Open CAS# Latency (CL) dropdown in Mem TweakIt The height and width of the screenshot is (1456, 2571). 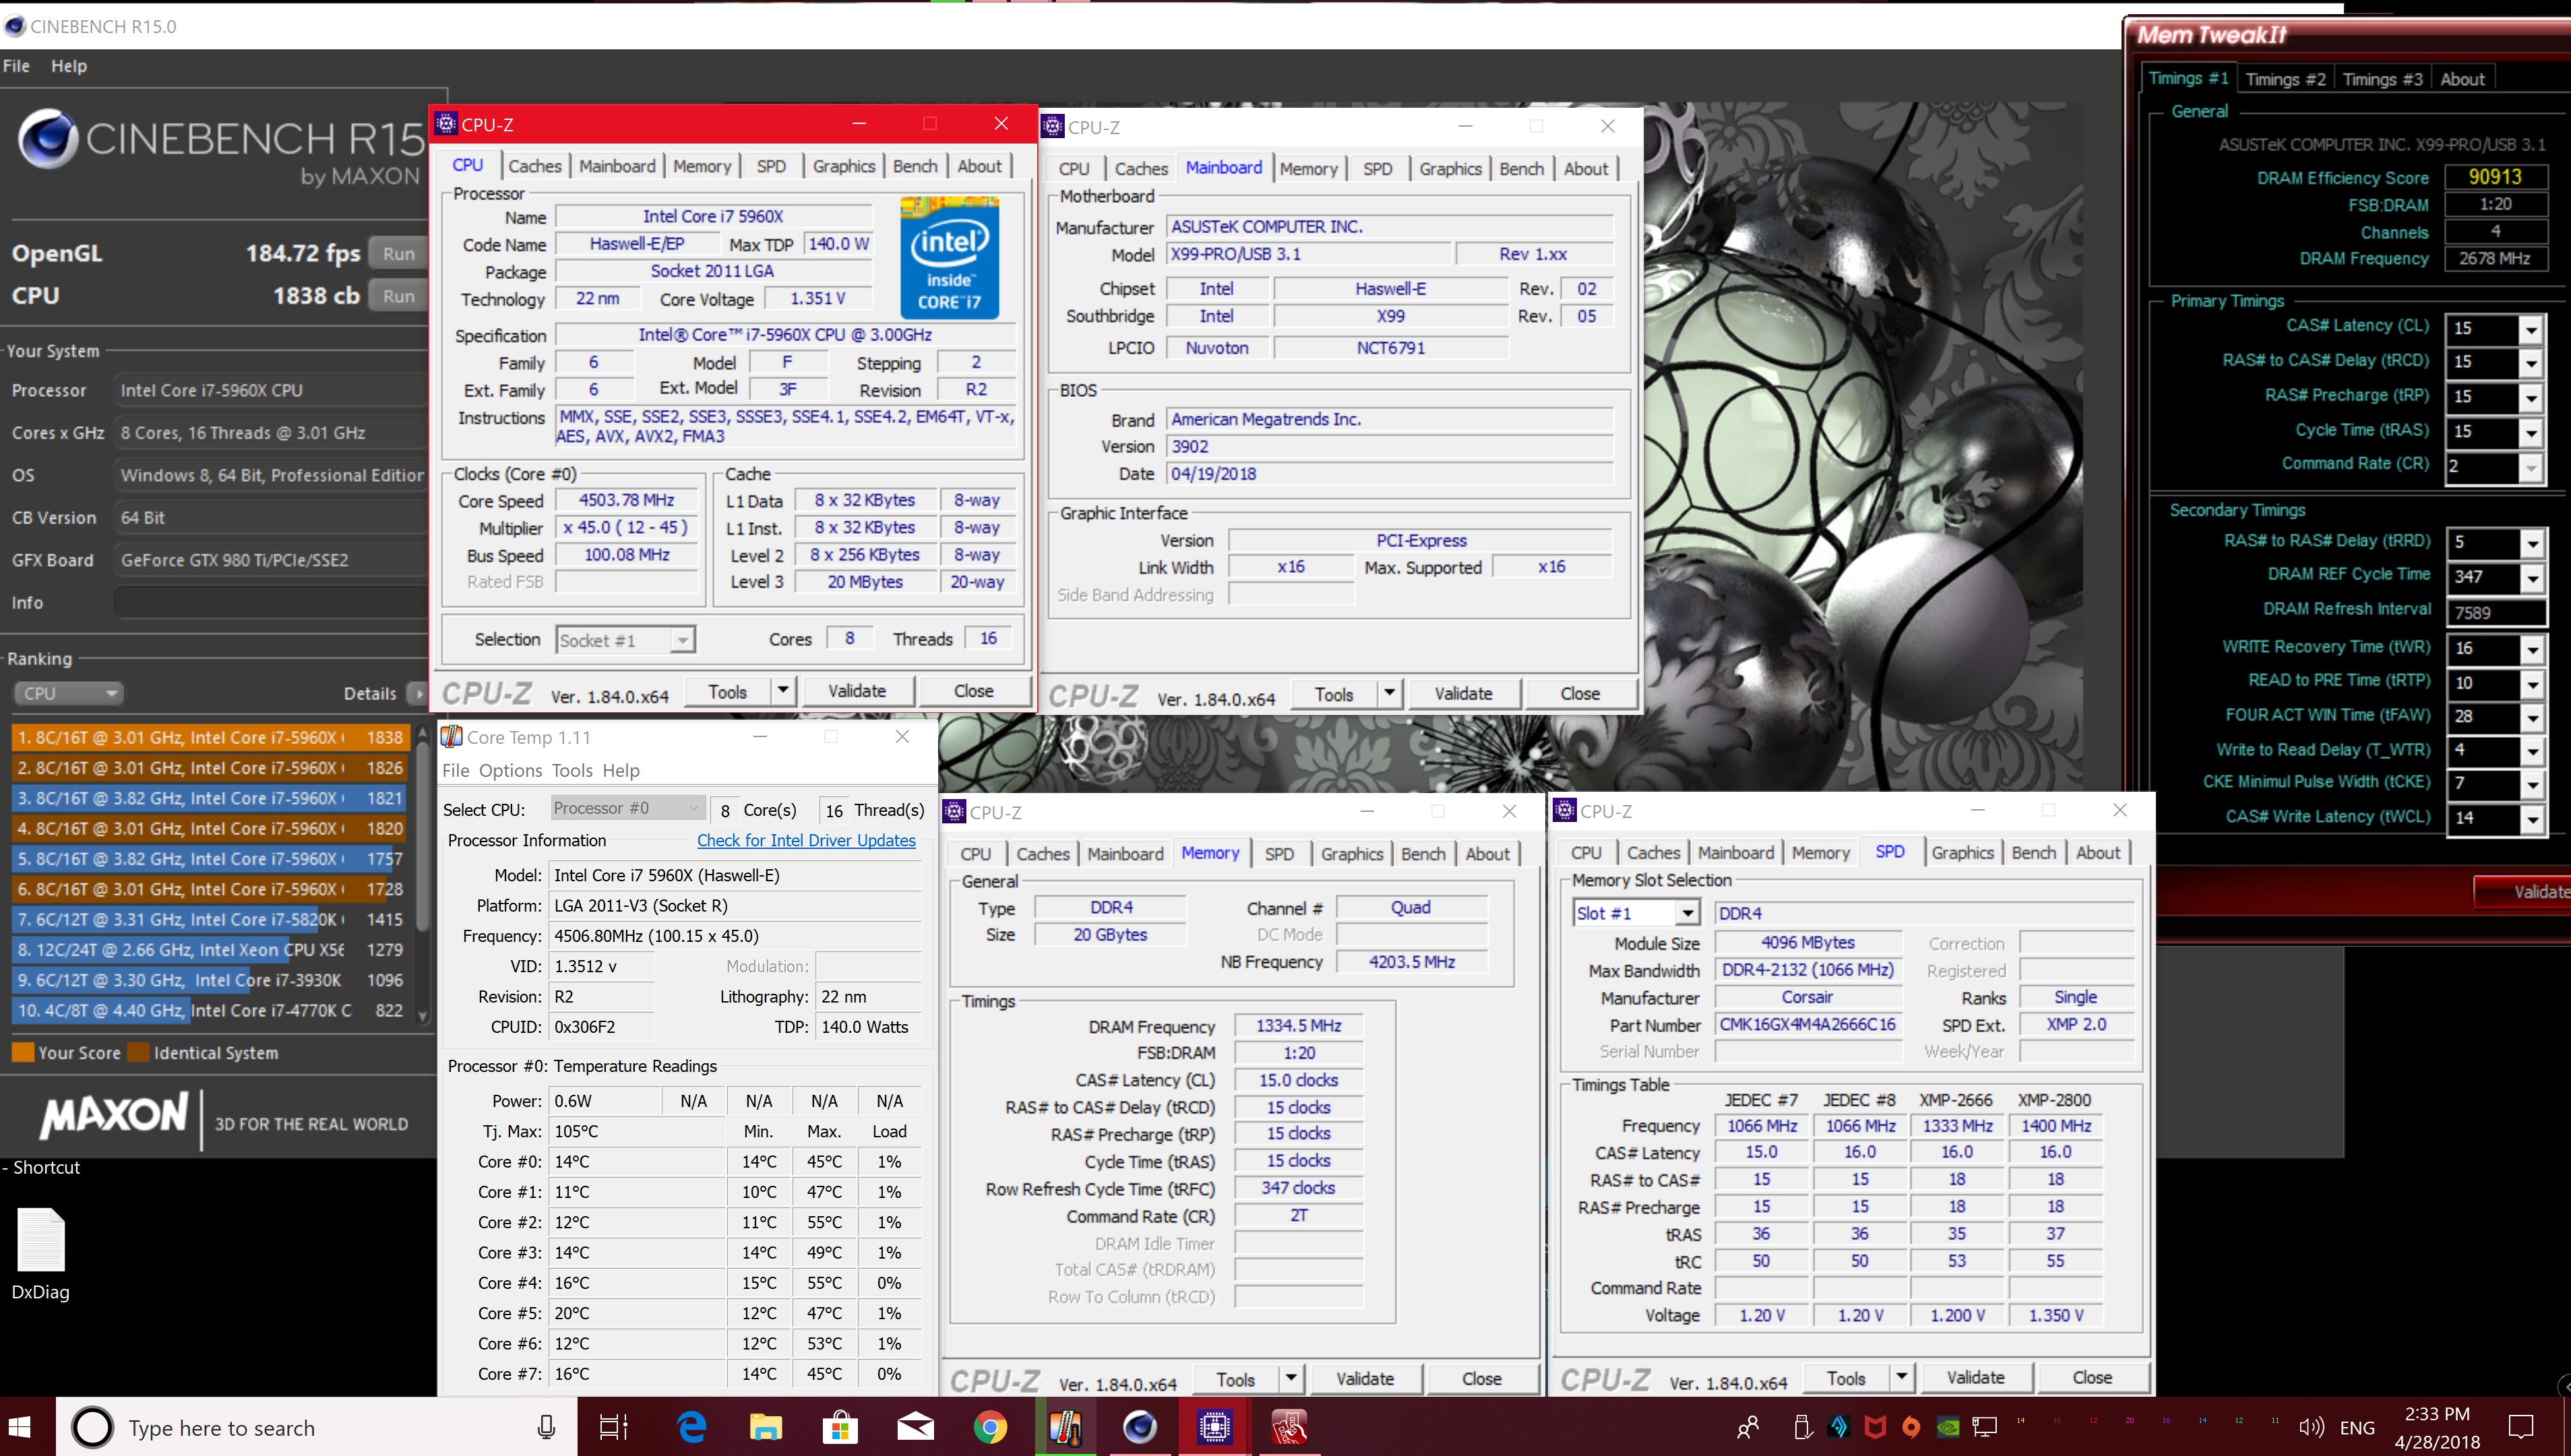point(2530,329)
